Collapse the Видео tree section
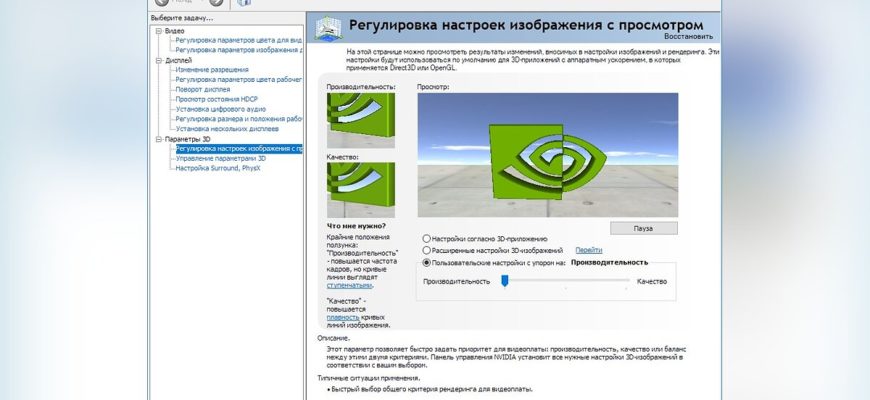Viewport: 870px width, 400px height. 159,31
